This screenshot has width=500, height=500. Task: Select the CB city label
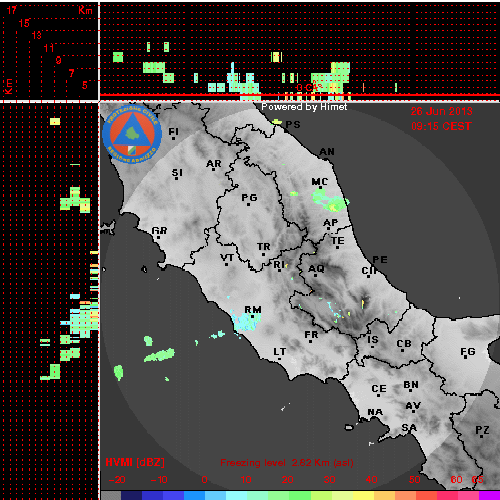click(404, 344)
